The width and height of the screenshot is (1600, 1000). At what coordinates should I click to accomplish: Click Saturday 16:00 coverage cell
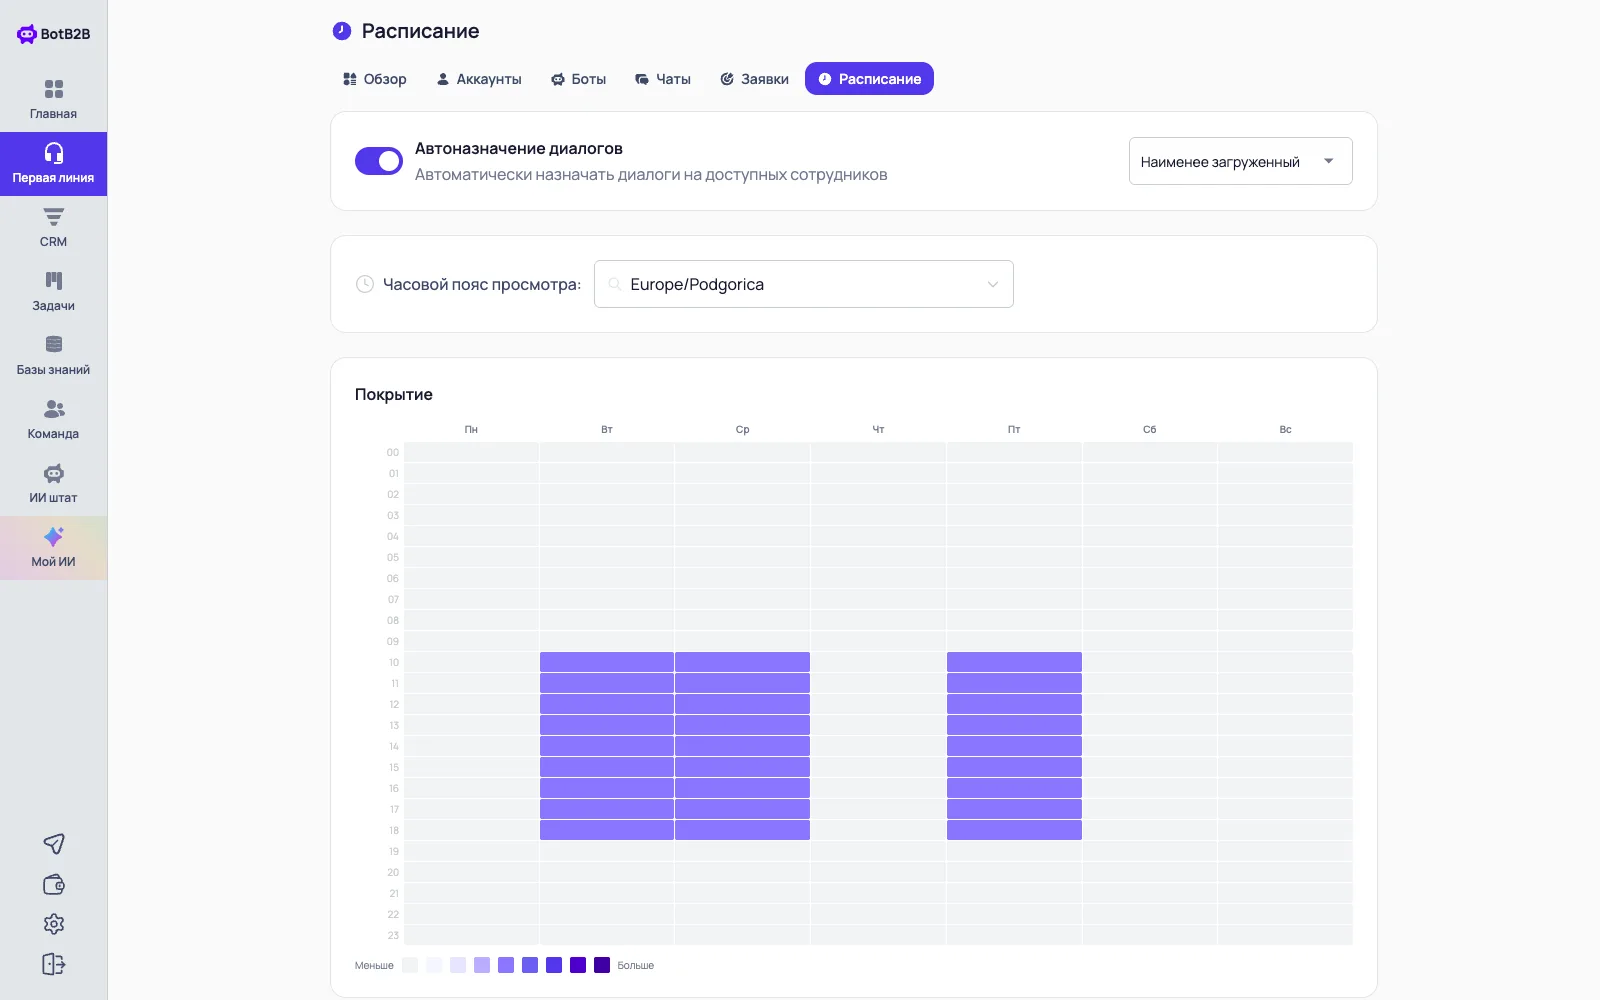coord(1150,788)
